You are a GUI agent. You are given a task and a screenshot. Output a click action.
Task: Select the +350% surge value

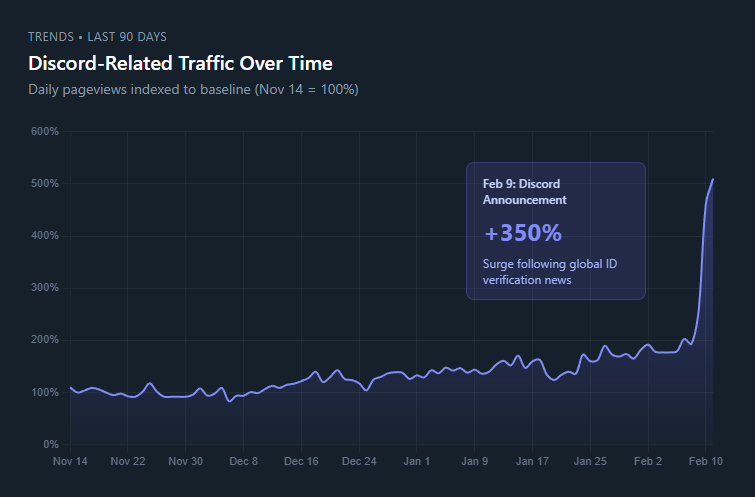(x=522, y=233)
